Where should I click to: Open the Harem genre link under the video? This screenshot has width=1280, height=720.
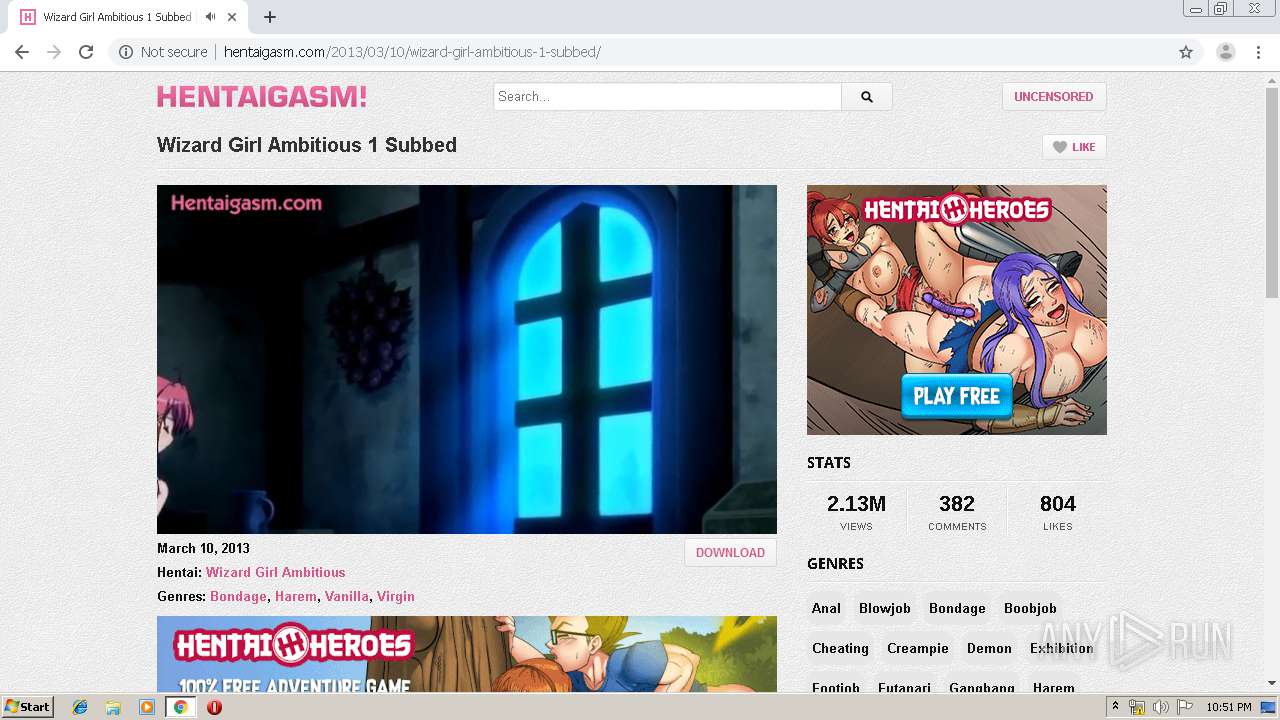click(x=296, y=596)
